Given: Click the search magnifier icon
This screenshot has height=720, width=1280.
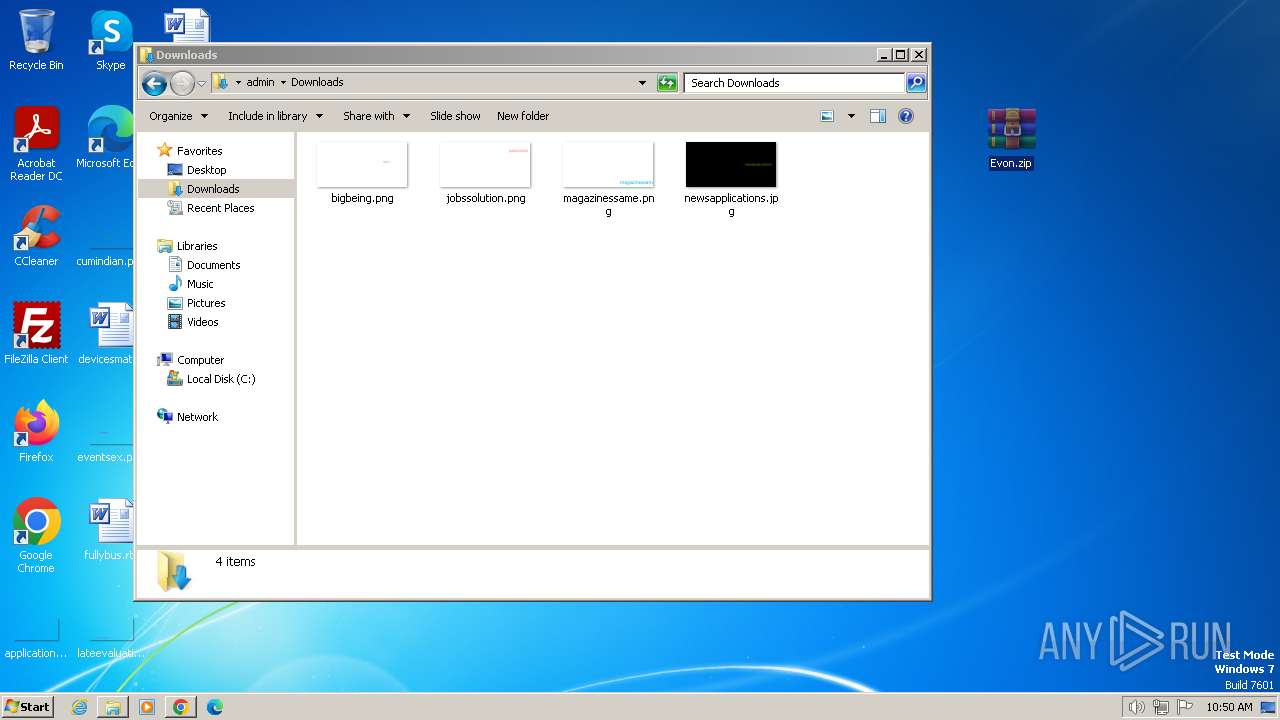Looking at the screenshot, I should coord(915,83).
